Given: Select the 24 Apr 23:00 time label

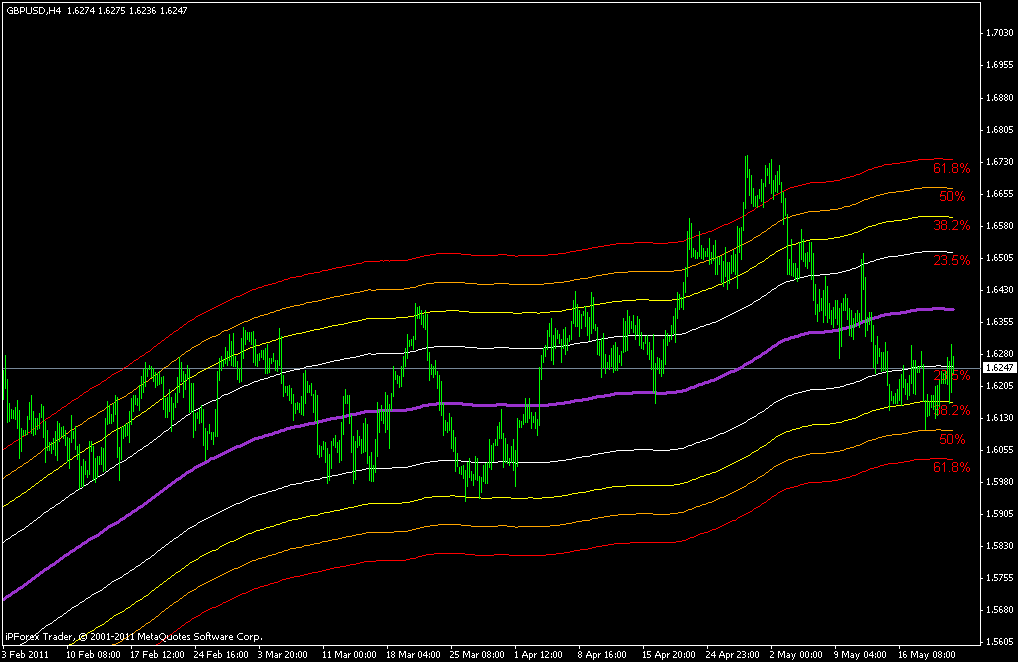Looking at the screenshot, I should coord(733,654).
